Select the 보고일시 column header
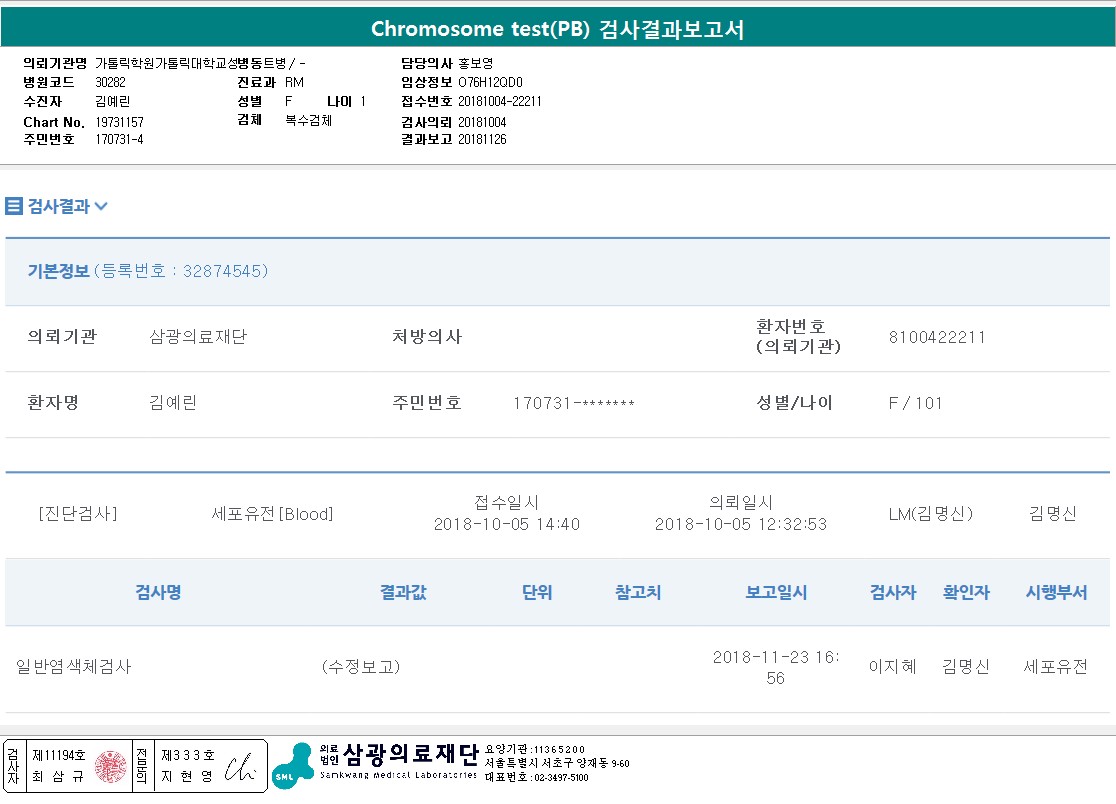The image size is (1116, 804). coord(776,592)
